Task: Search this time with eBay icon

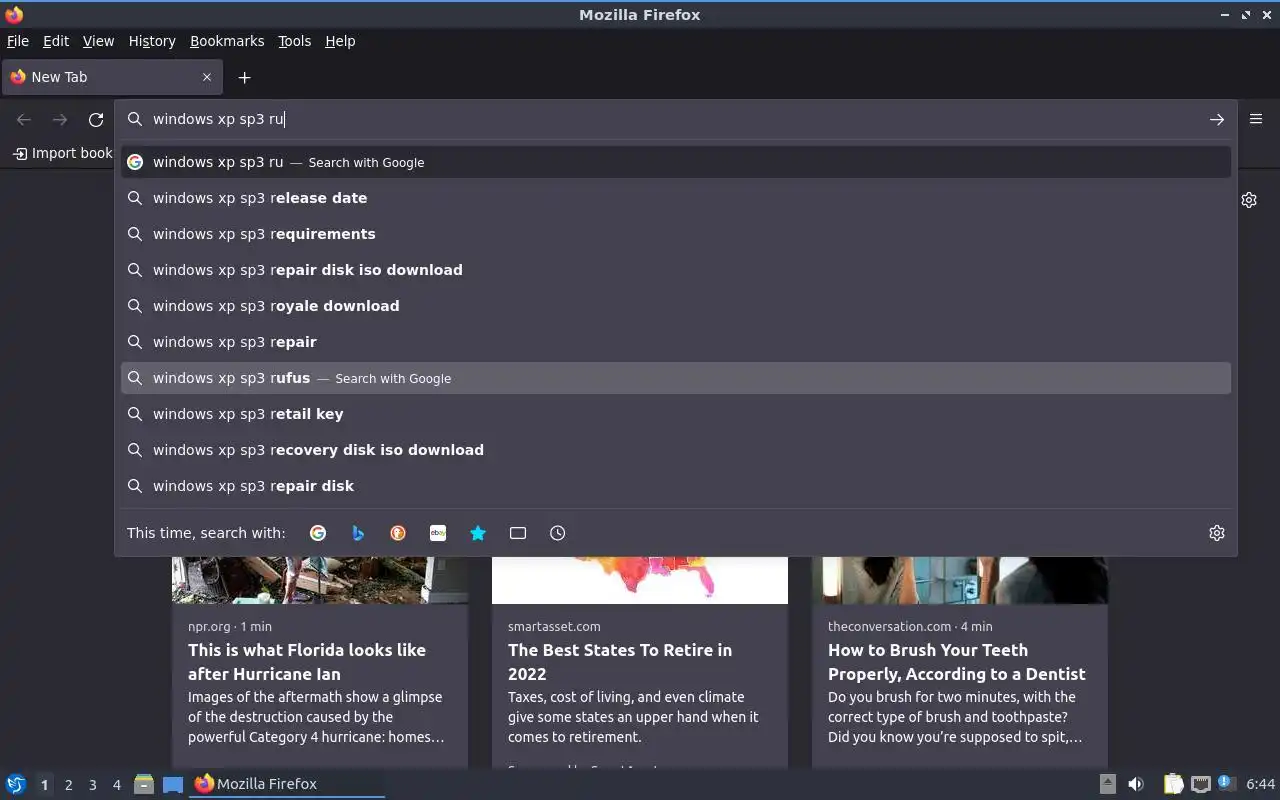Action: click(438, 533)
